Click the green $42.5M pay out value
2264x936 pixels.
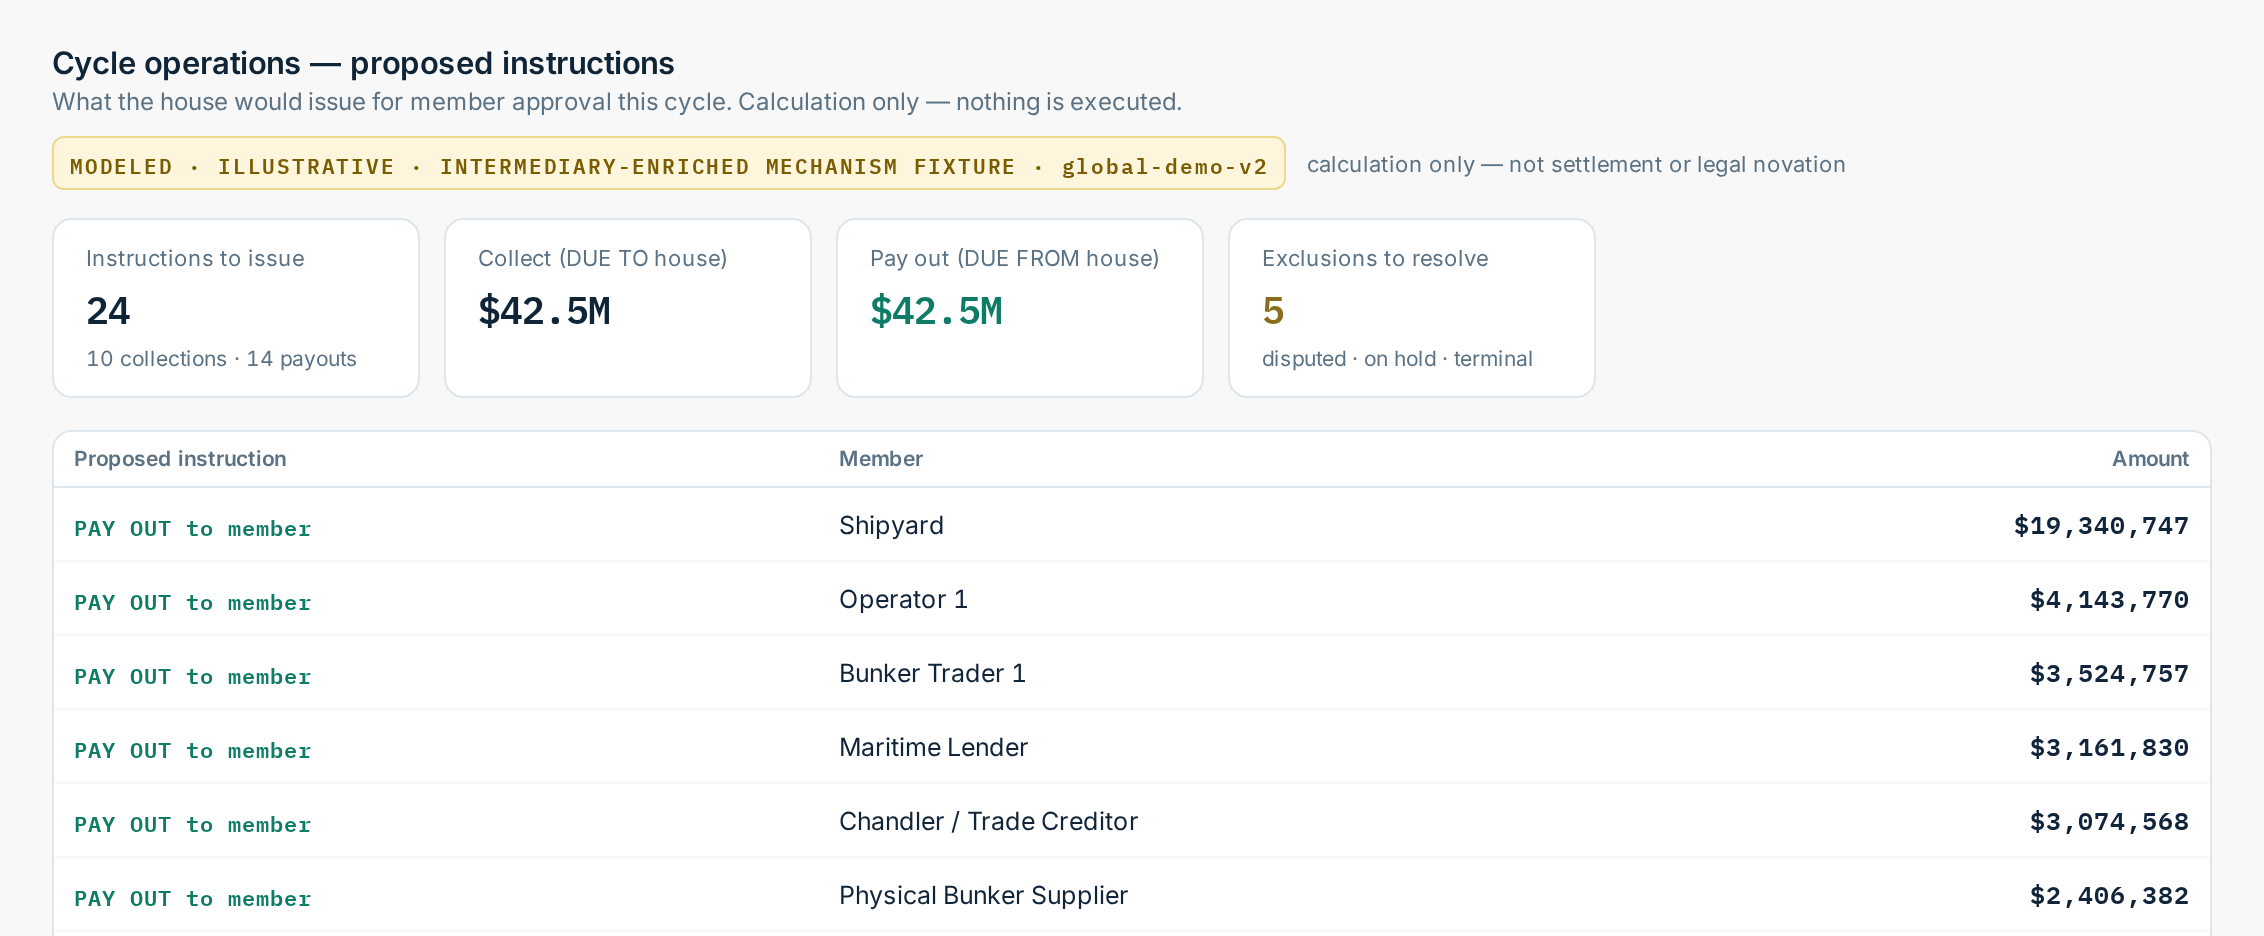click(x=936, y=311)
